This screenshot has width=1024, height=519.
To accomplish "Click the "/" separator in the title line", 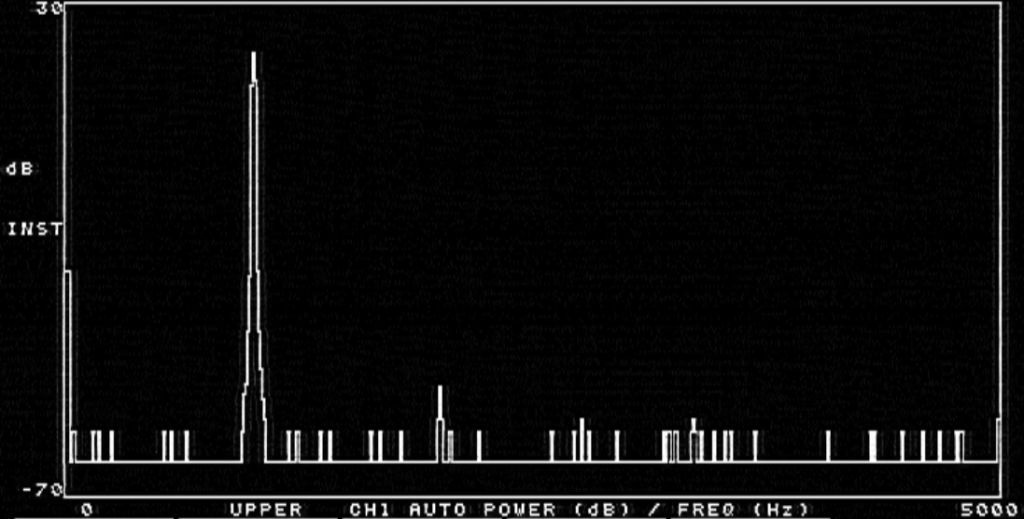I will 656,509.
